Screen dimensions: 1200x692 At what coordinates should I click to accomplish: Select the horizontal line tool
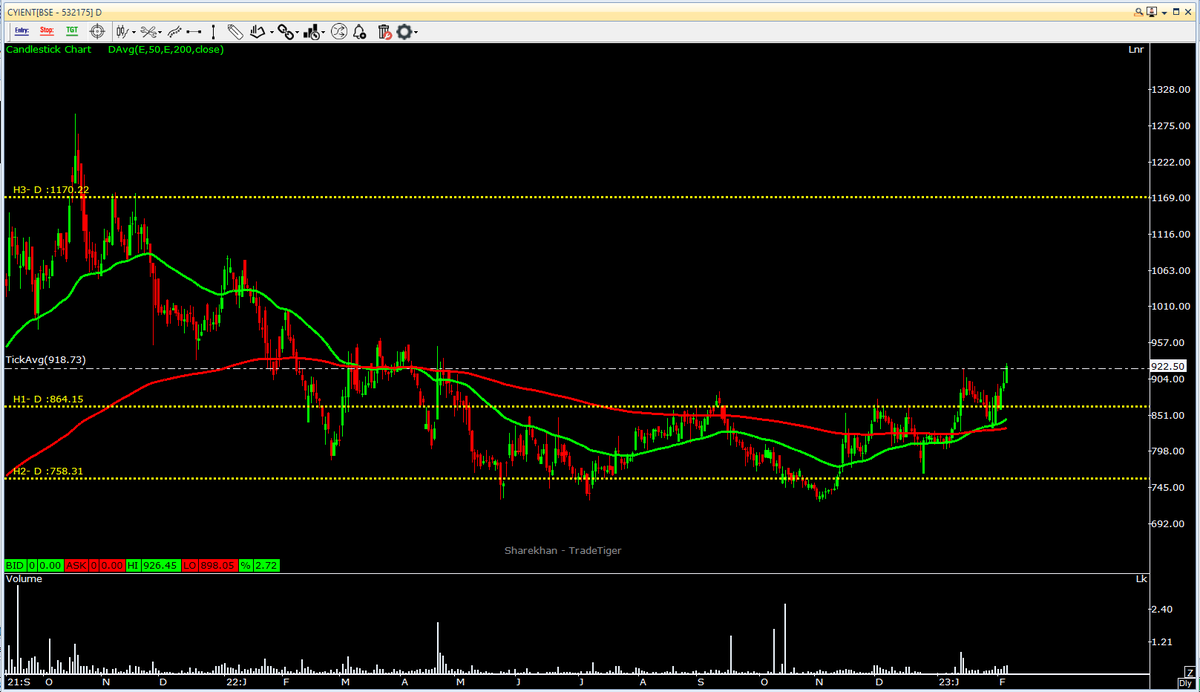point(194,32)
